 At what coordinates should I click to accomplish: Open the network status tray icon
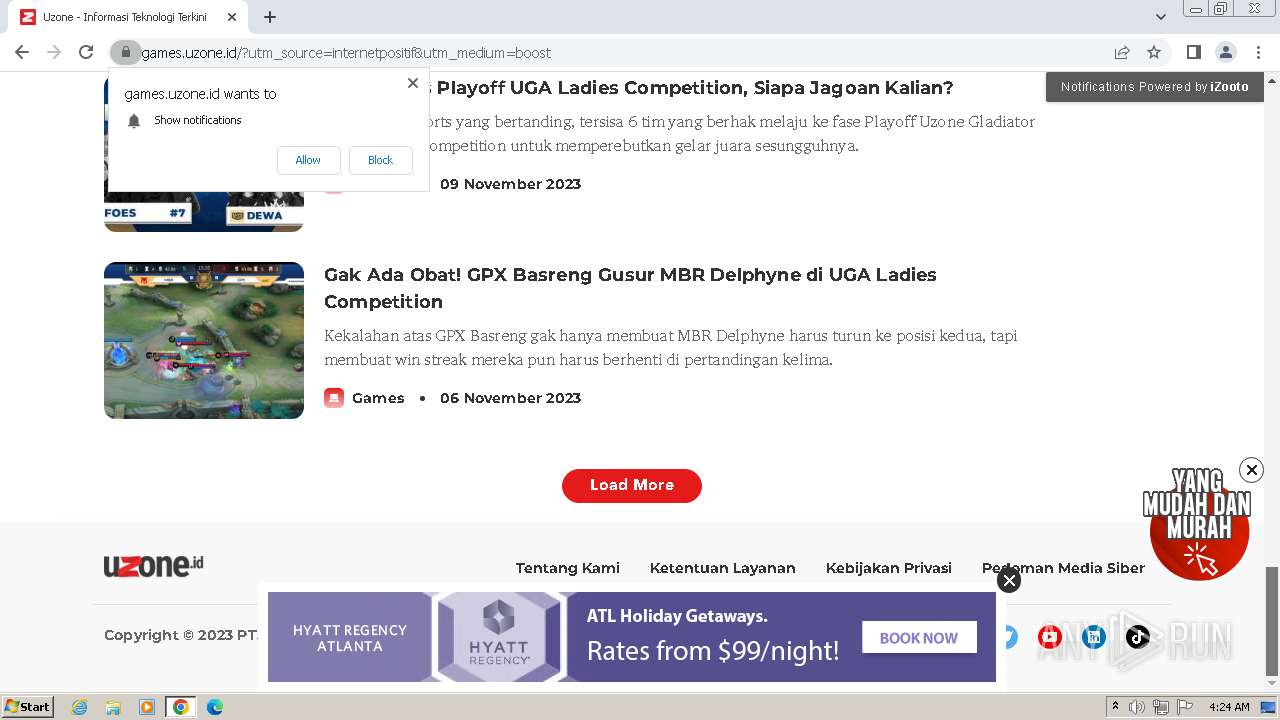click(1161, 707)
